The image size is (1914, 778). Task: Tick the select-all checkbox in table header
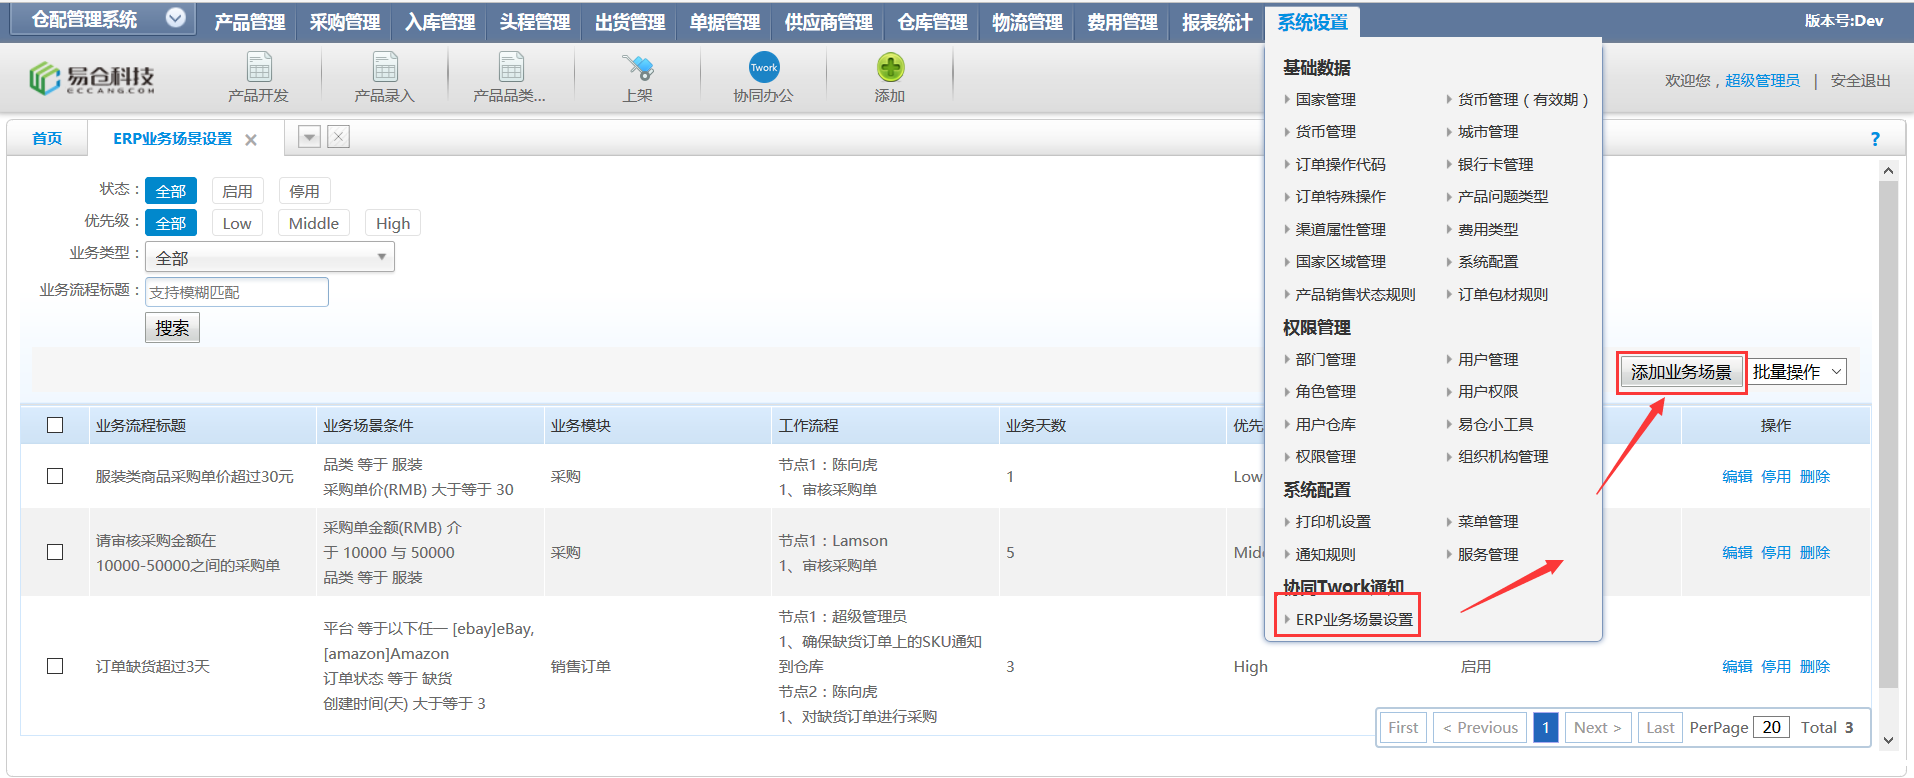point(55,425)
